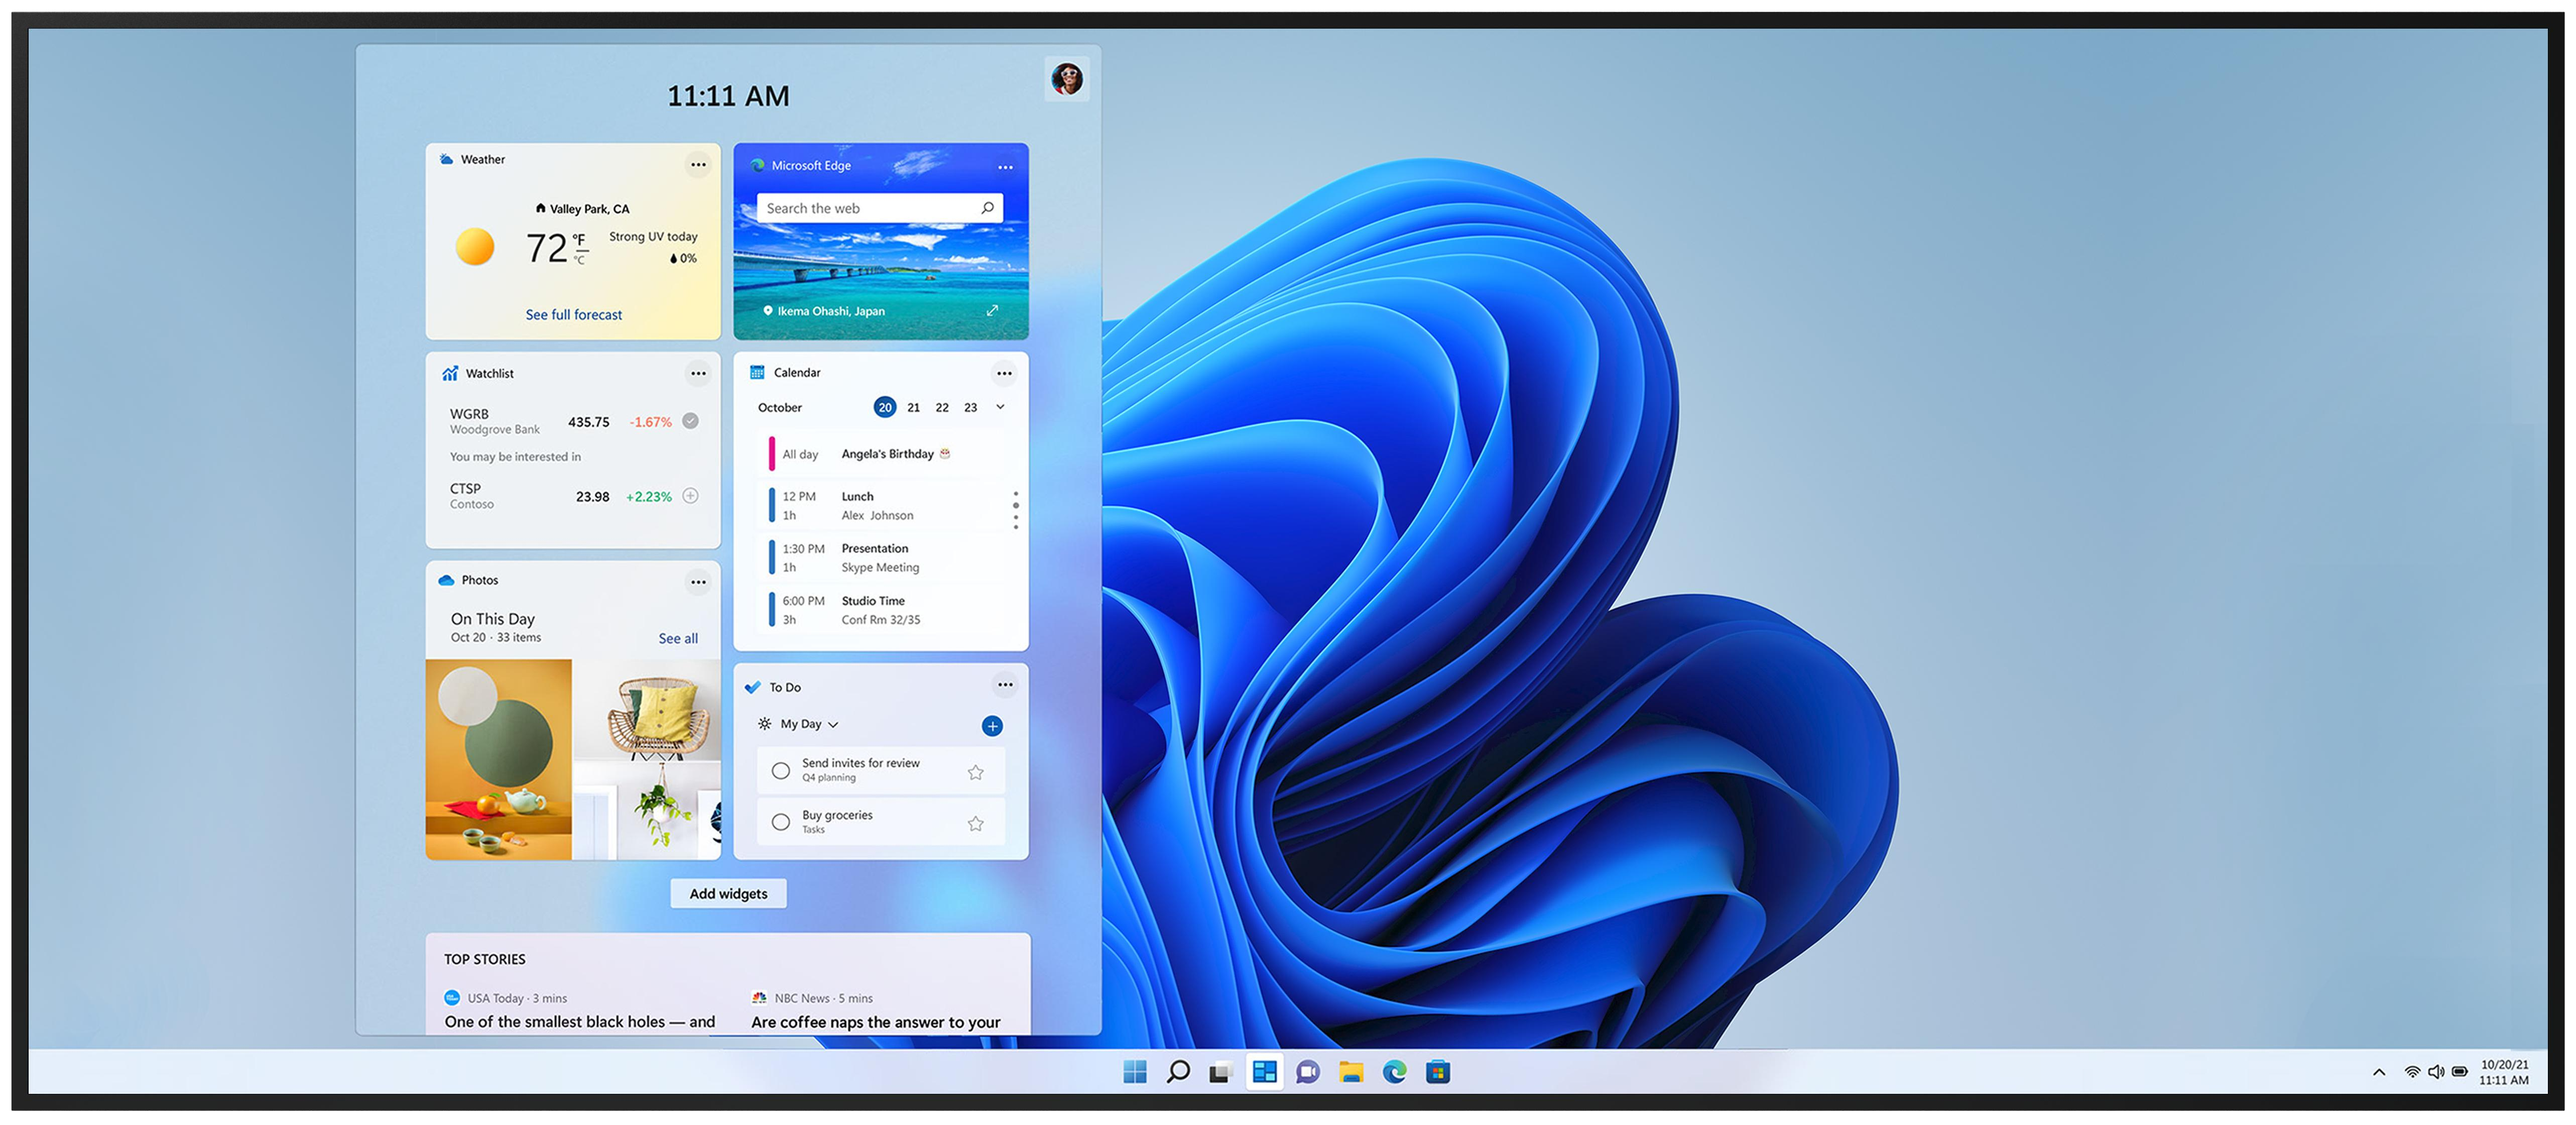Complete Send invites for review task
The image size is (2576, 1125).
781,770
